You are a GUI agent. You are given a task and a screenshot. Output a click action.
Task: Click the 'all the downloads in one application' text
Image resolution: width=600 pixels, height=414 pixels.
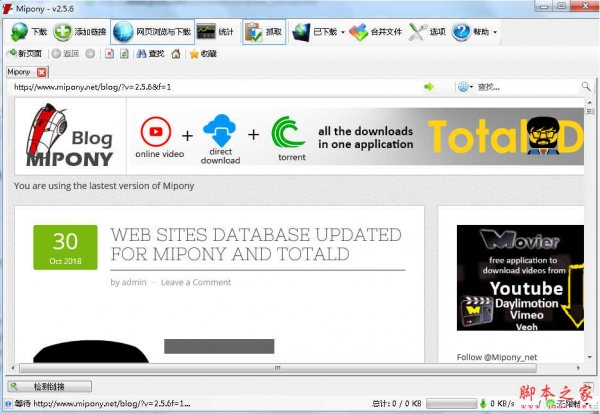click(x=365, y=138)
